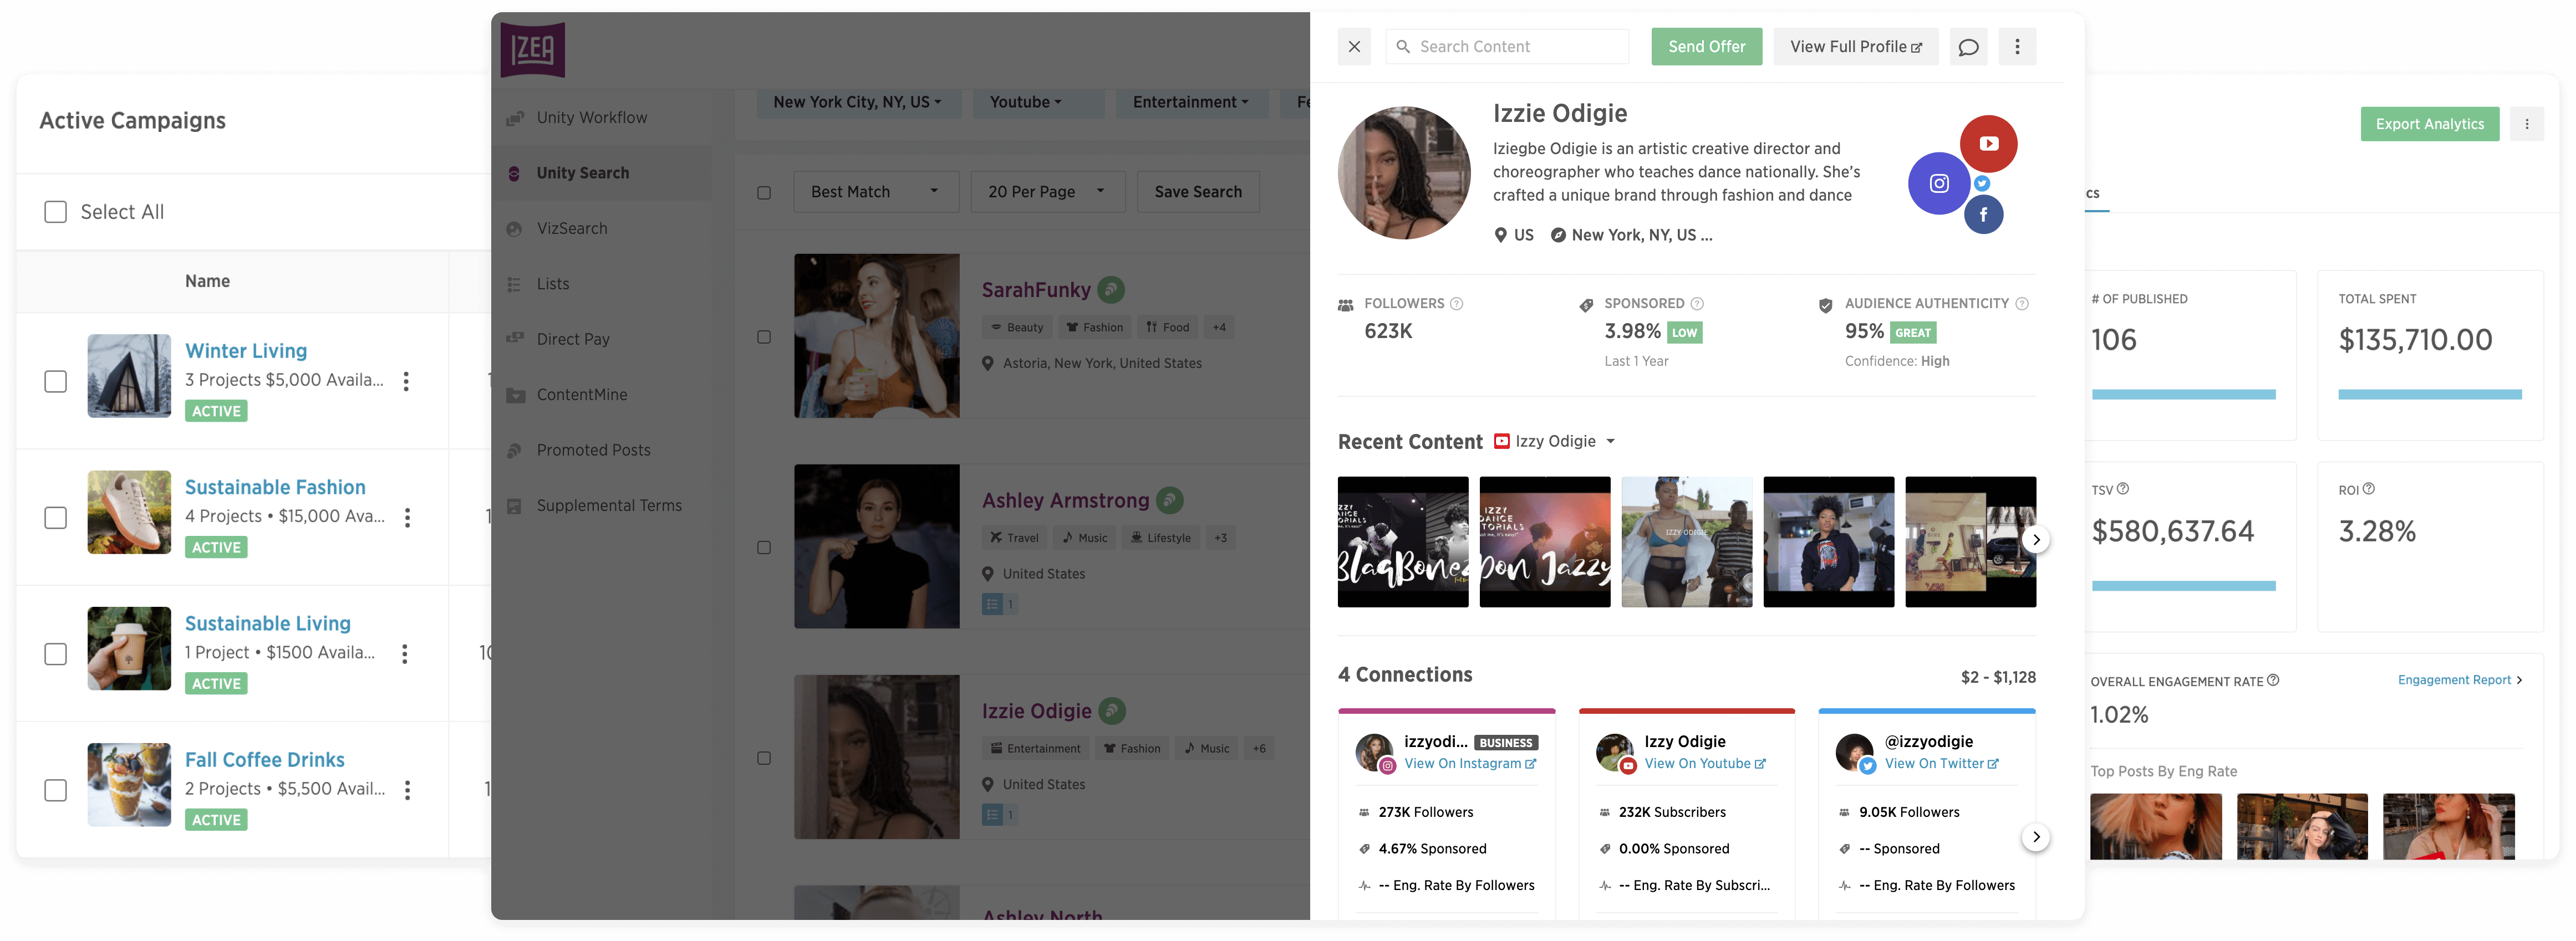Image resolution: width=2576 pixels, height=941 pixels.
Task: Expand the Izzy Odigie recent content dropdown
Action: click(x=1554, y=441)
